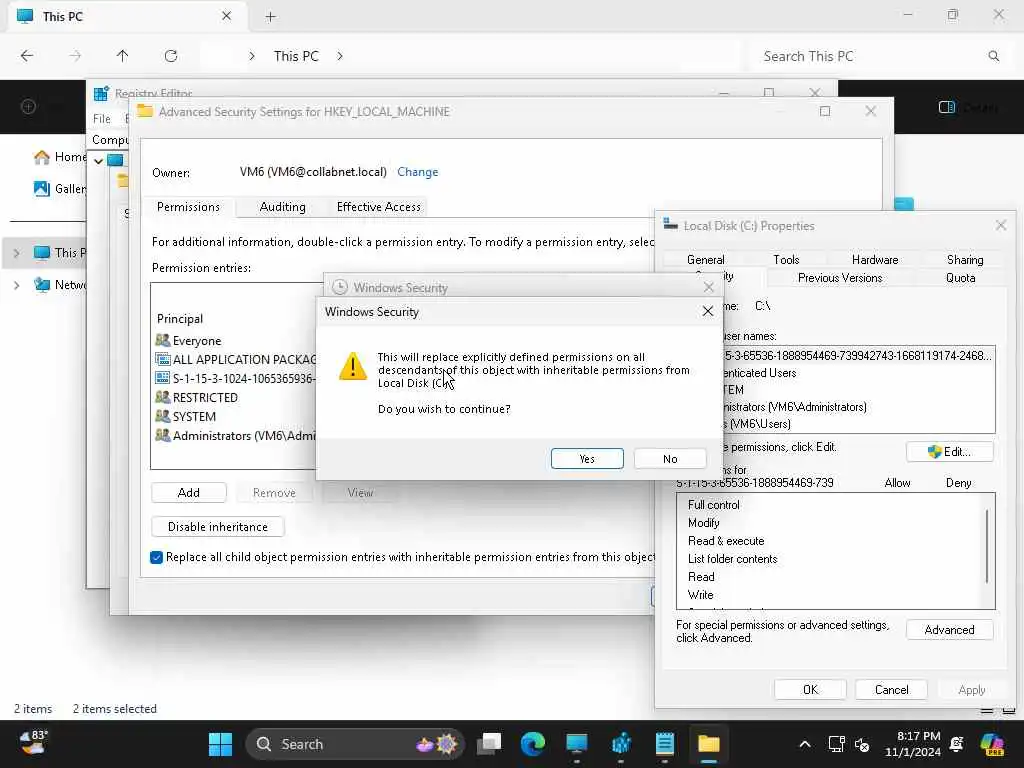Open the Effective Access tab
This screenshot has height=768, width=1024.
pyautogui.click(x=378, y=206)
